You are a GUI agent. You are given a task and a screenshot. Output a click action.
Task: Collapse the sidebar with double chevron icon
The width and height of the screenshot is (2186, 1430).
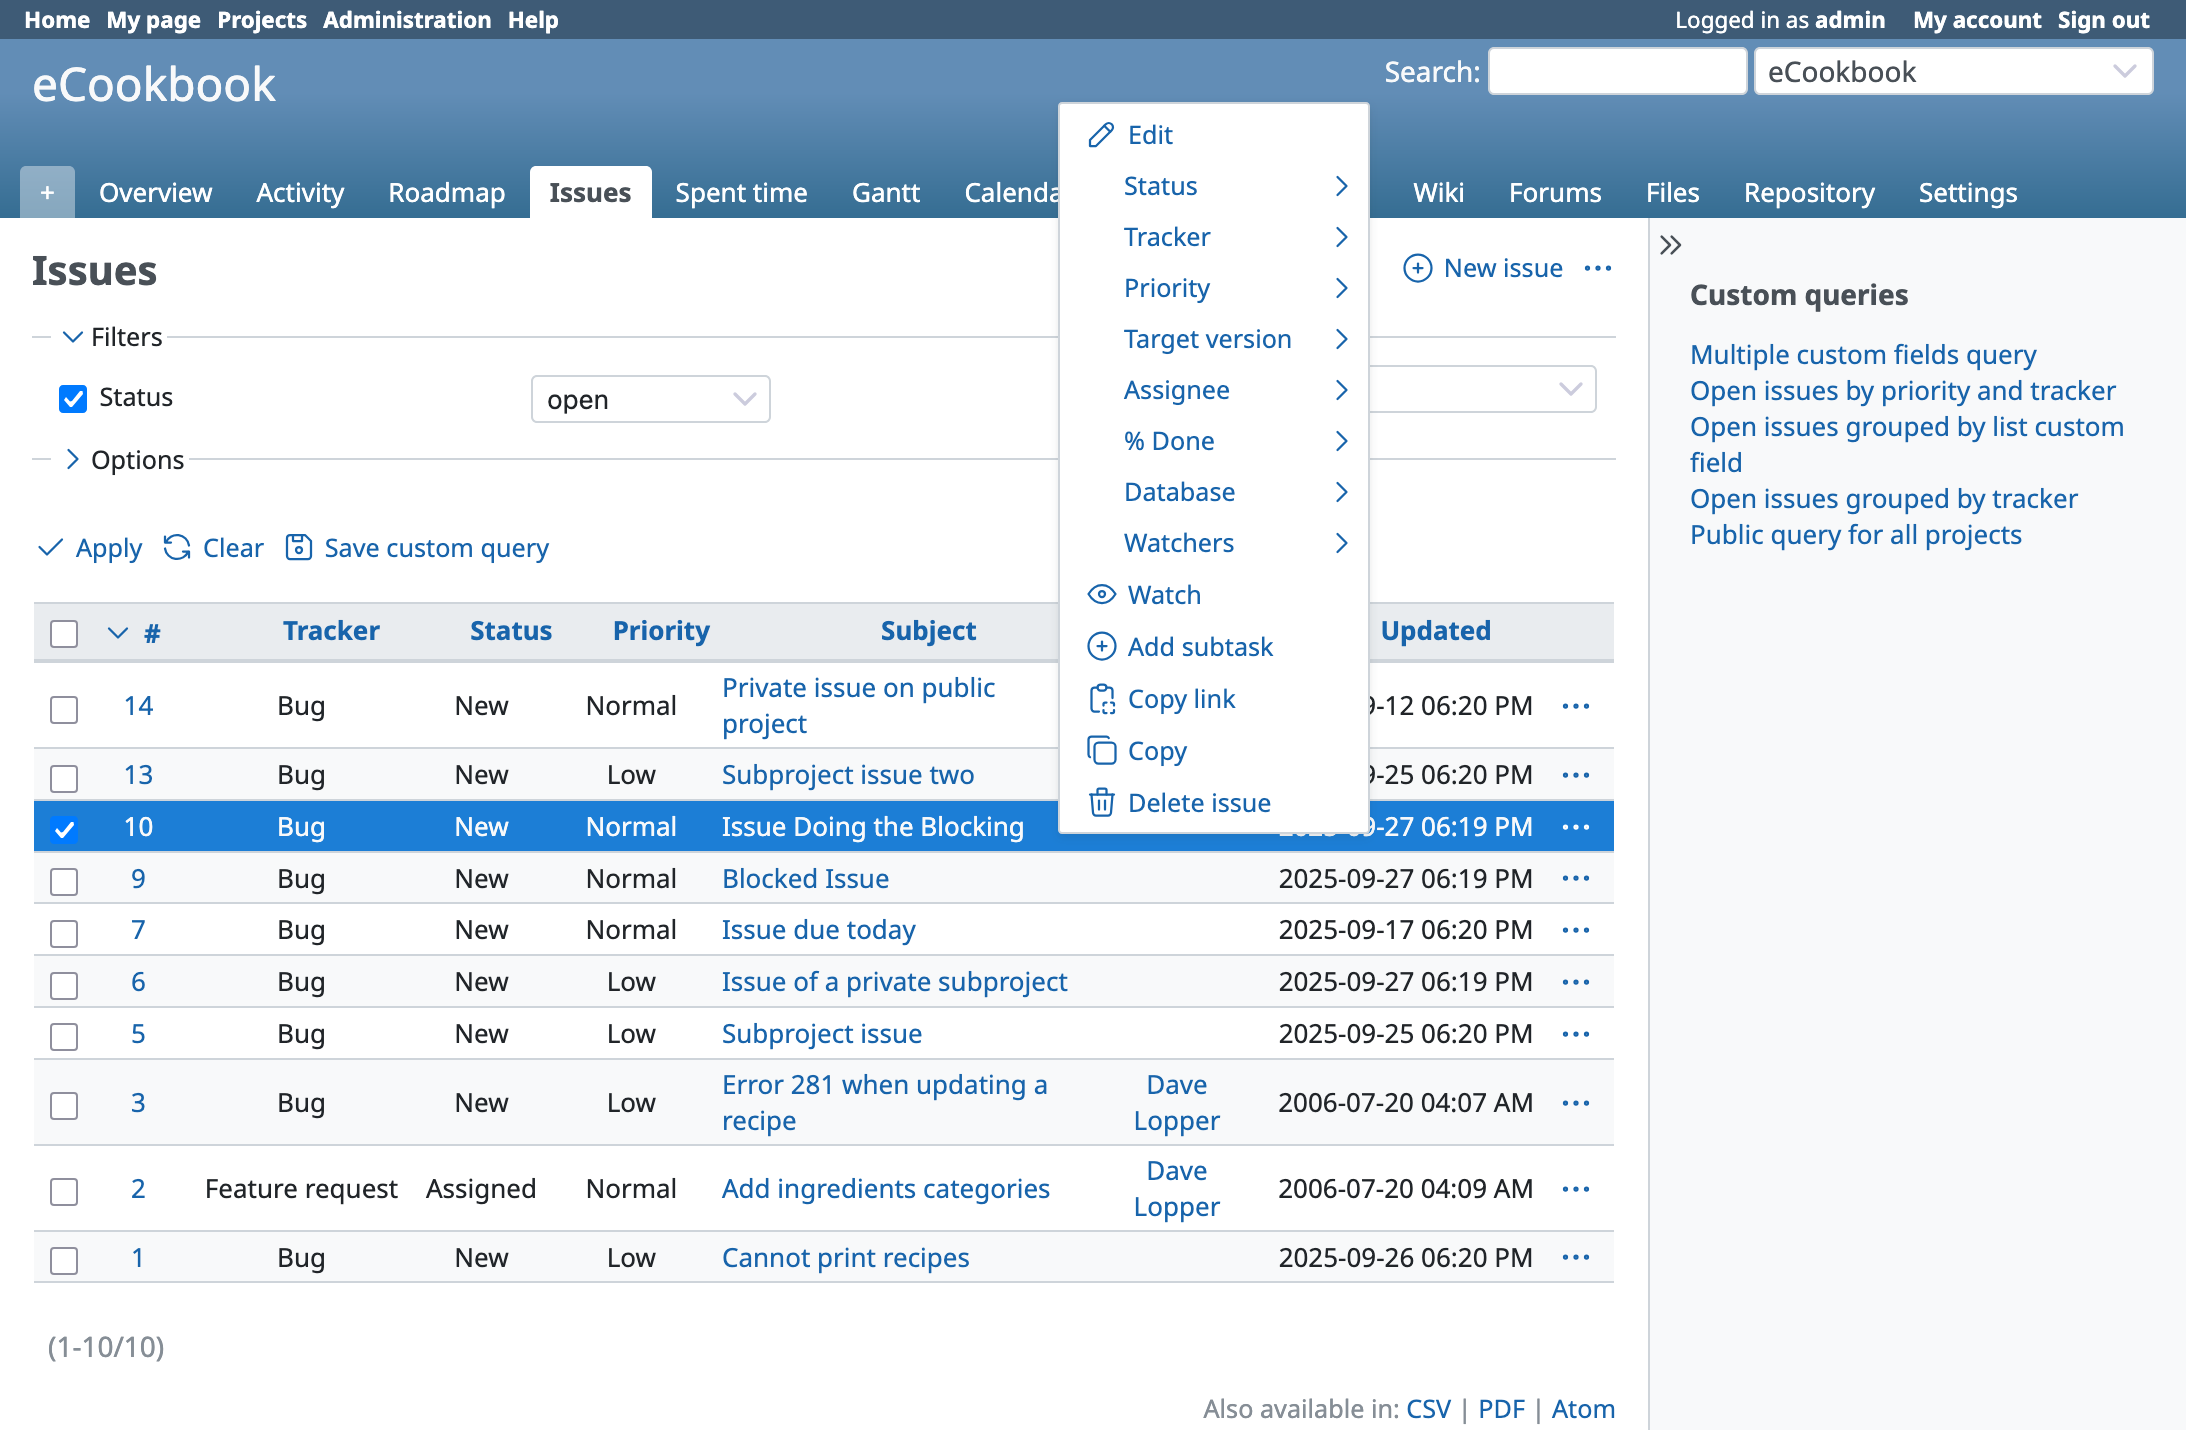coord(1670,245)
